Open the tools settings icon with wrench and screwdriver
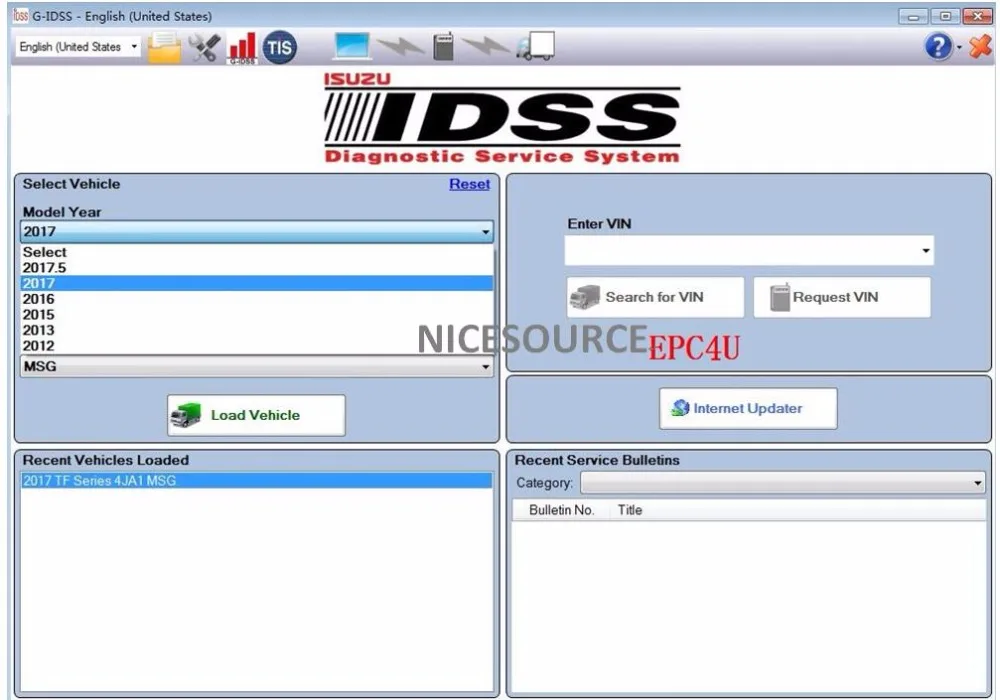Screen dimensions: 1000x700 pos(203,45)
